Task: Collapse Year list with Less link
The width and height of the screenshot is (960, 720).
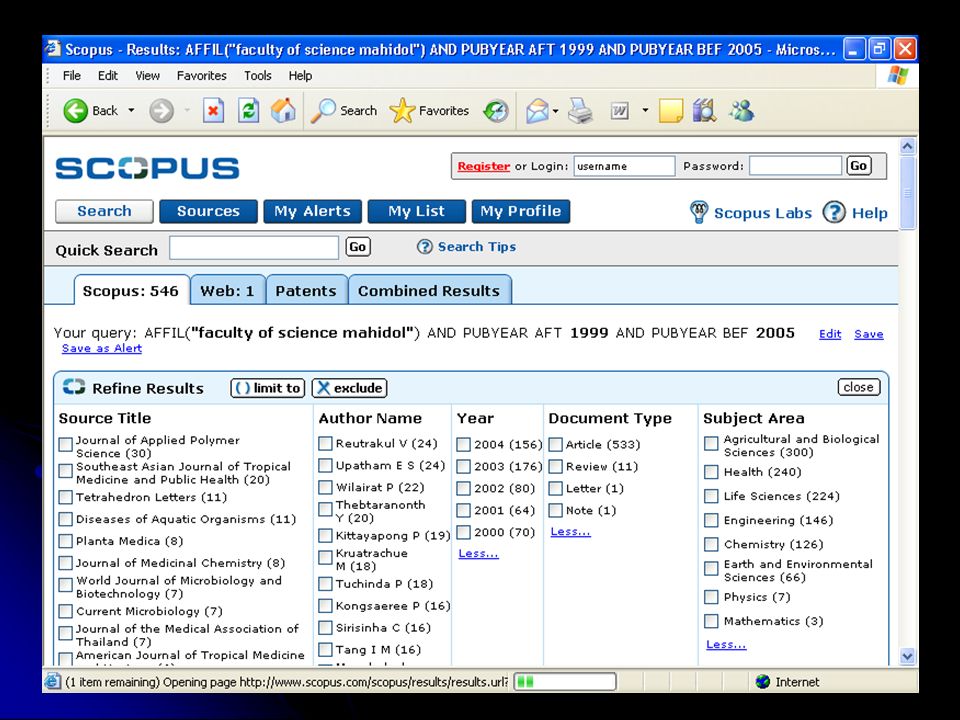Action: click(x=478, y=553)
